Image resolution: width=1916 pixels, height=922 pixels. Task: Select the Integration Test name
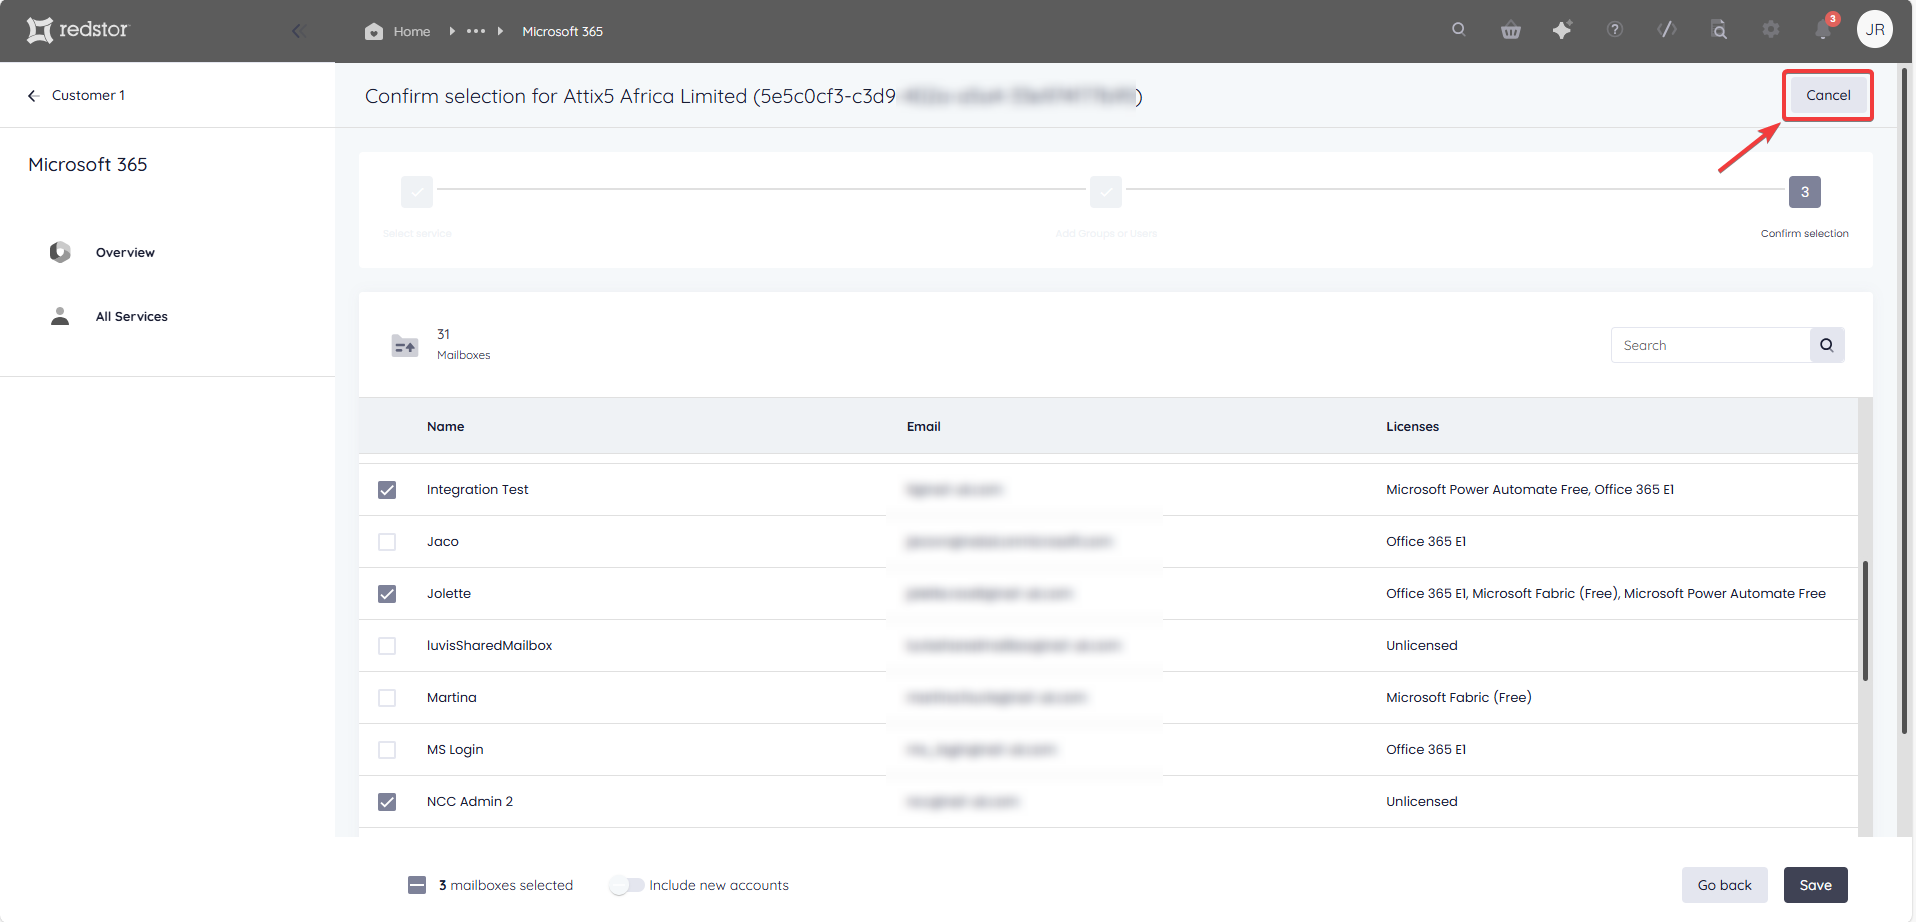click(477, 489)
